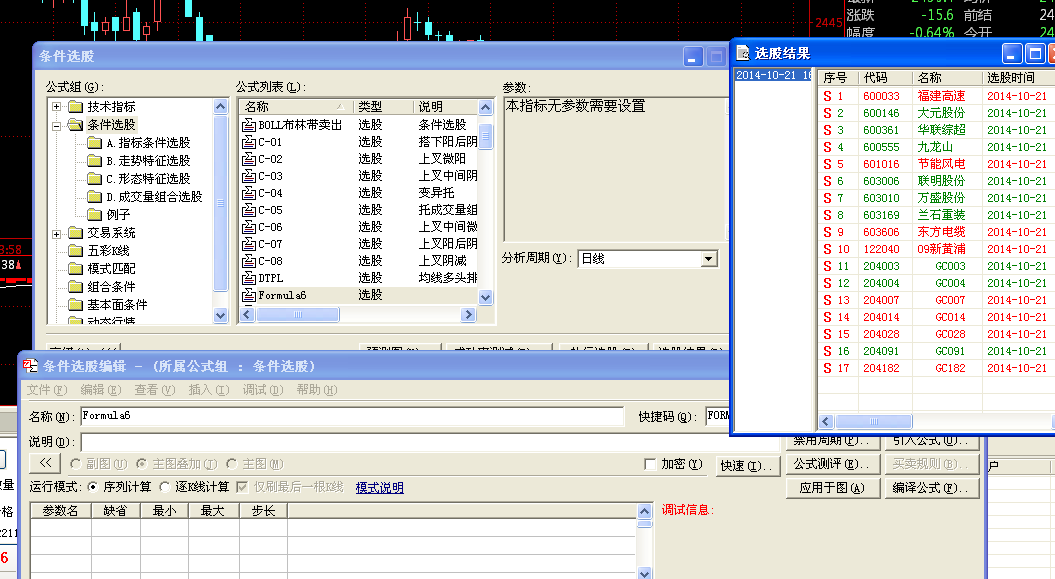The image size is (1055, 579).
Task: Open the 模式说明 link
Action: 379,488
